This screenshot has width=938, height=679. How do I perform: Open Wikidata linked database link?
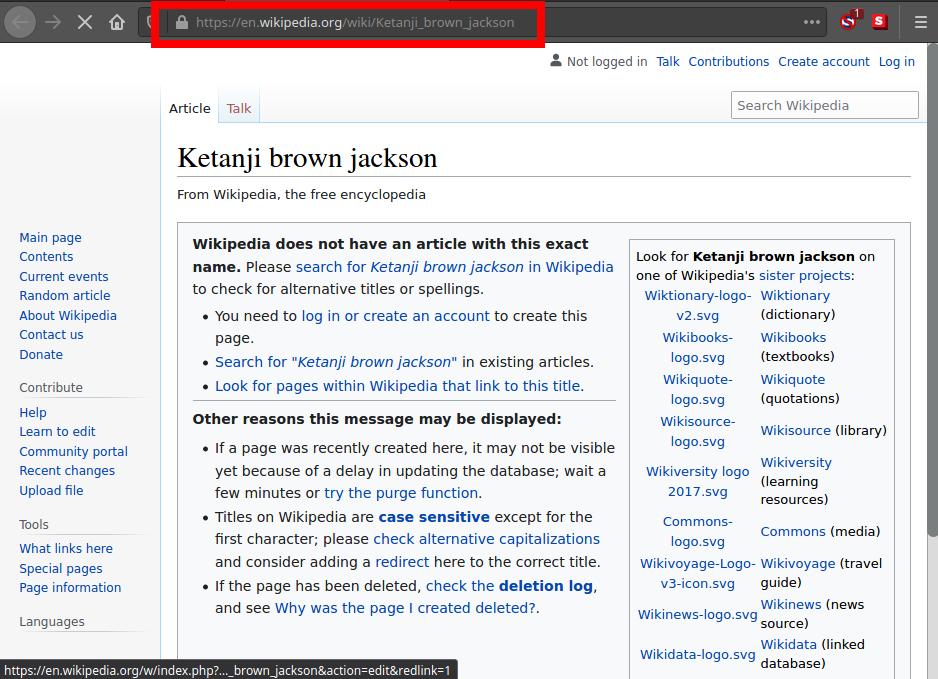point(788,644)
